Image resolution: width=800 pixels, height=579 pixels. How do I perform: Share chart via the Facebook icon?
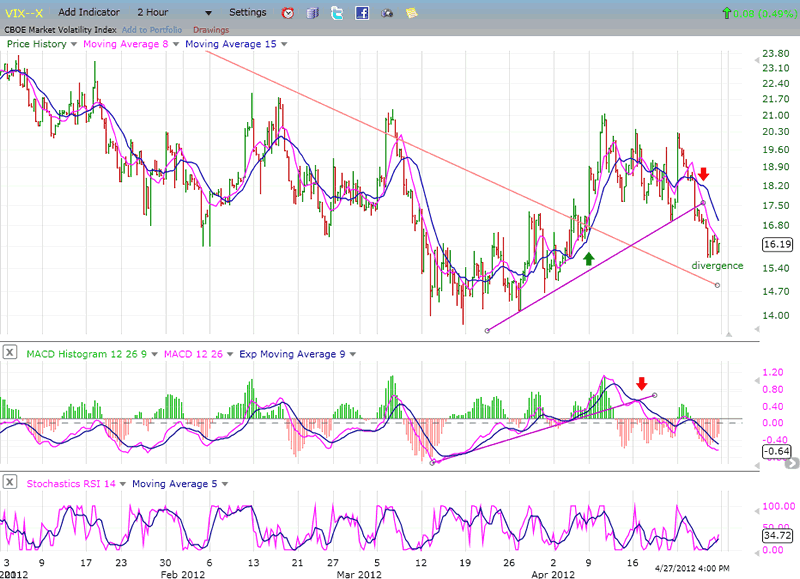point(361,13)
